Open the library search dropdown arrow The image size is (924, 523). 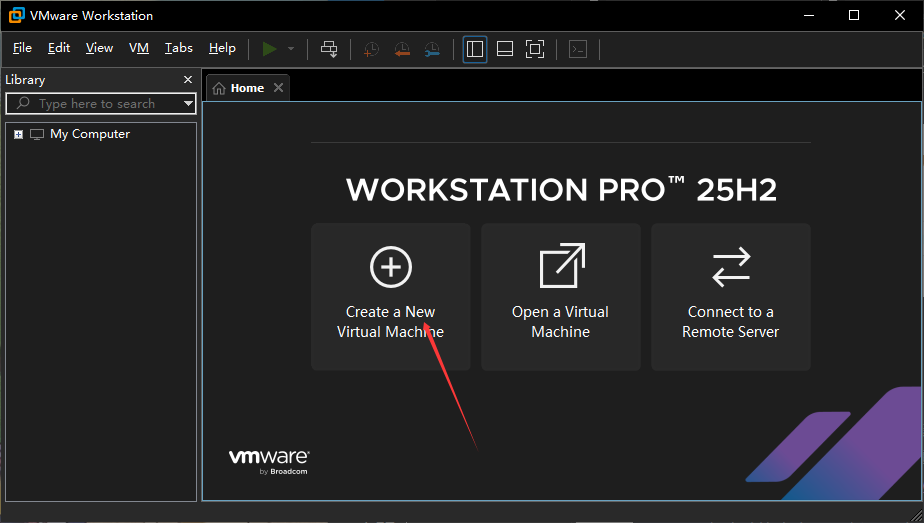[x=189, y=104]
